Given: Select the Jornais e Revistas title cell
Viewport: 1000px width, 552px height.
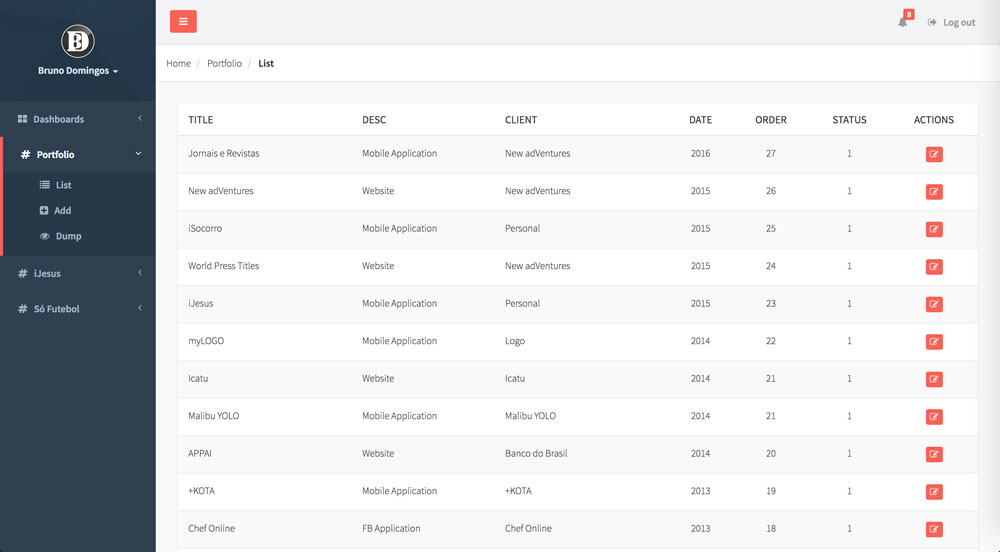Looking at the screenshot, I should click(x=223, y=154).
